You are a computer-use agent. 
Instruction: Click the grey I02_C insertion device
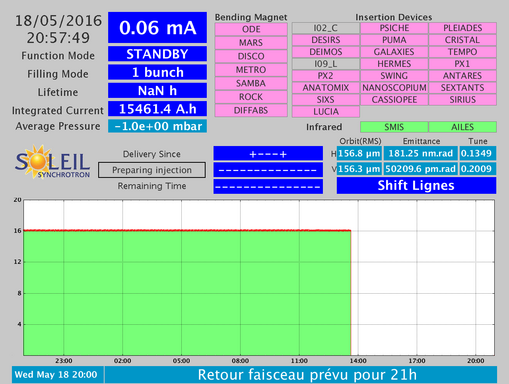[326, 28]
